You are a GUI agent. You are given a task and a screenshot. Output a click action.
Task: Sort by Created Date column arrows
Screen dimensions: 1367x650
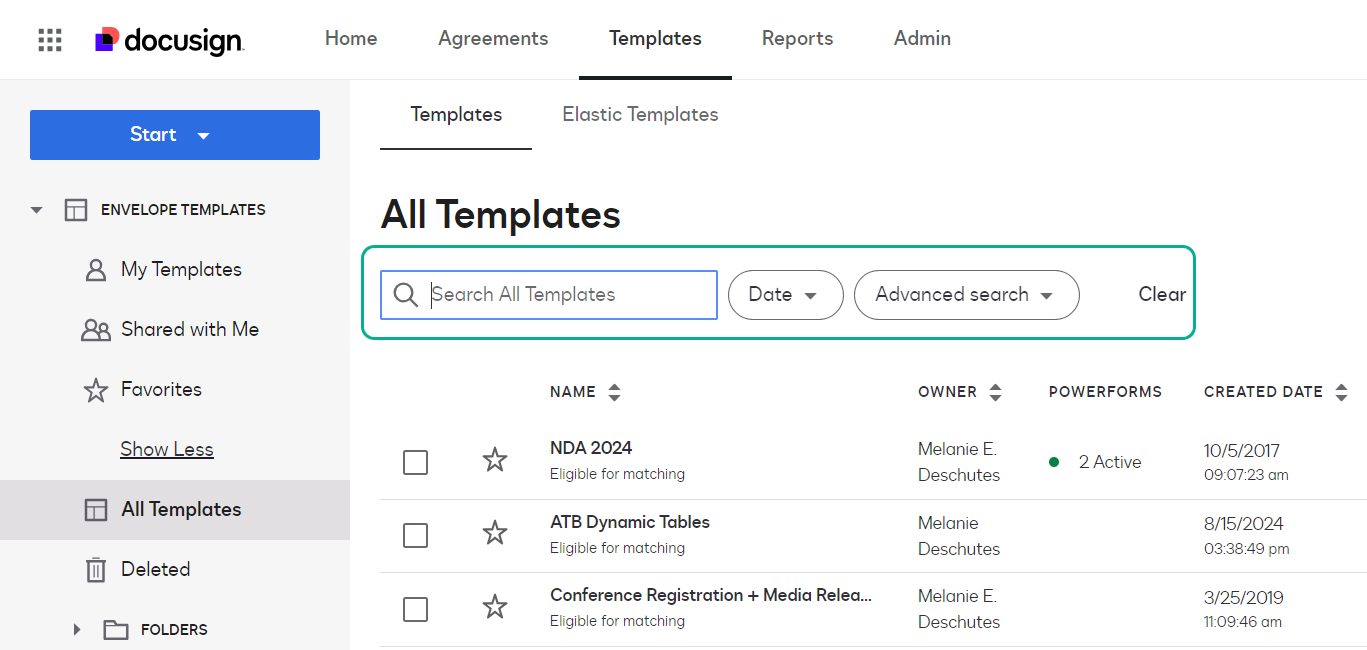1341,392
